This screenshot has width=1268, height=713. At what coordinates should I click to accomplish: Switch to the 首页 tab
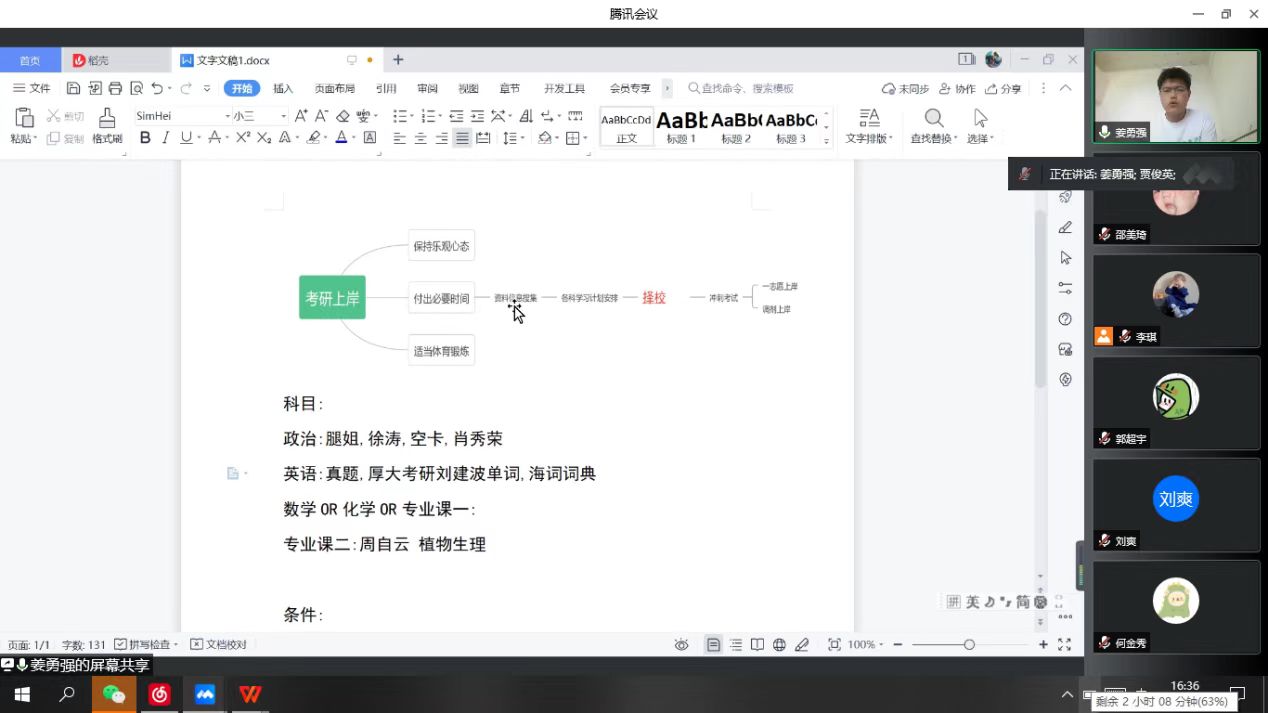coord(30,60)
